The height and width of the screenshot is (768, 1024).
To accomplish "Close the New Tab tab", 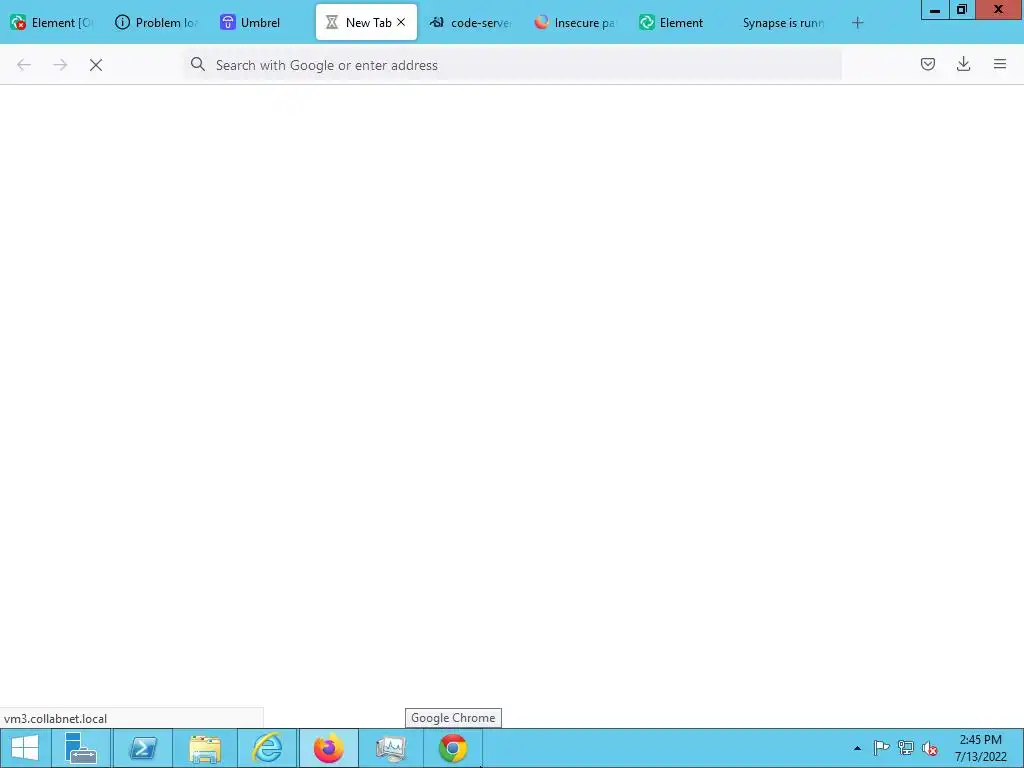I will tap(401, 22).
